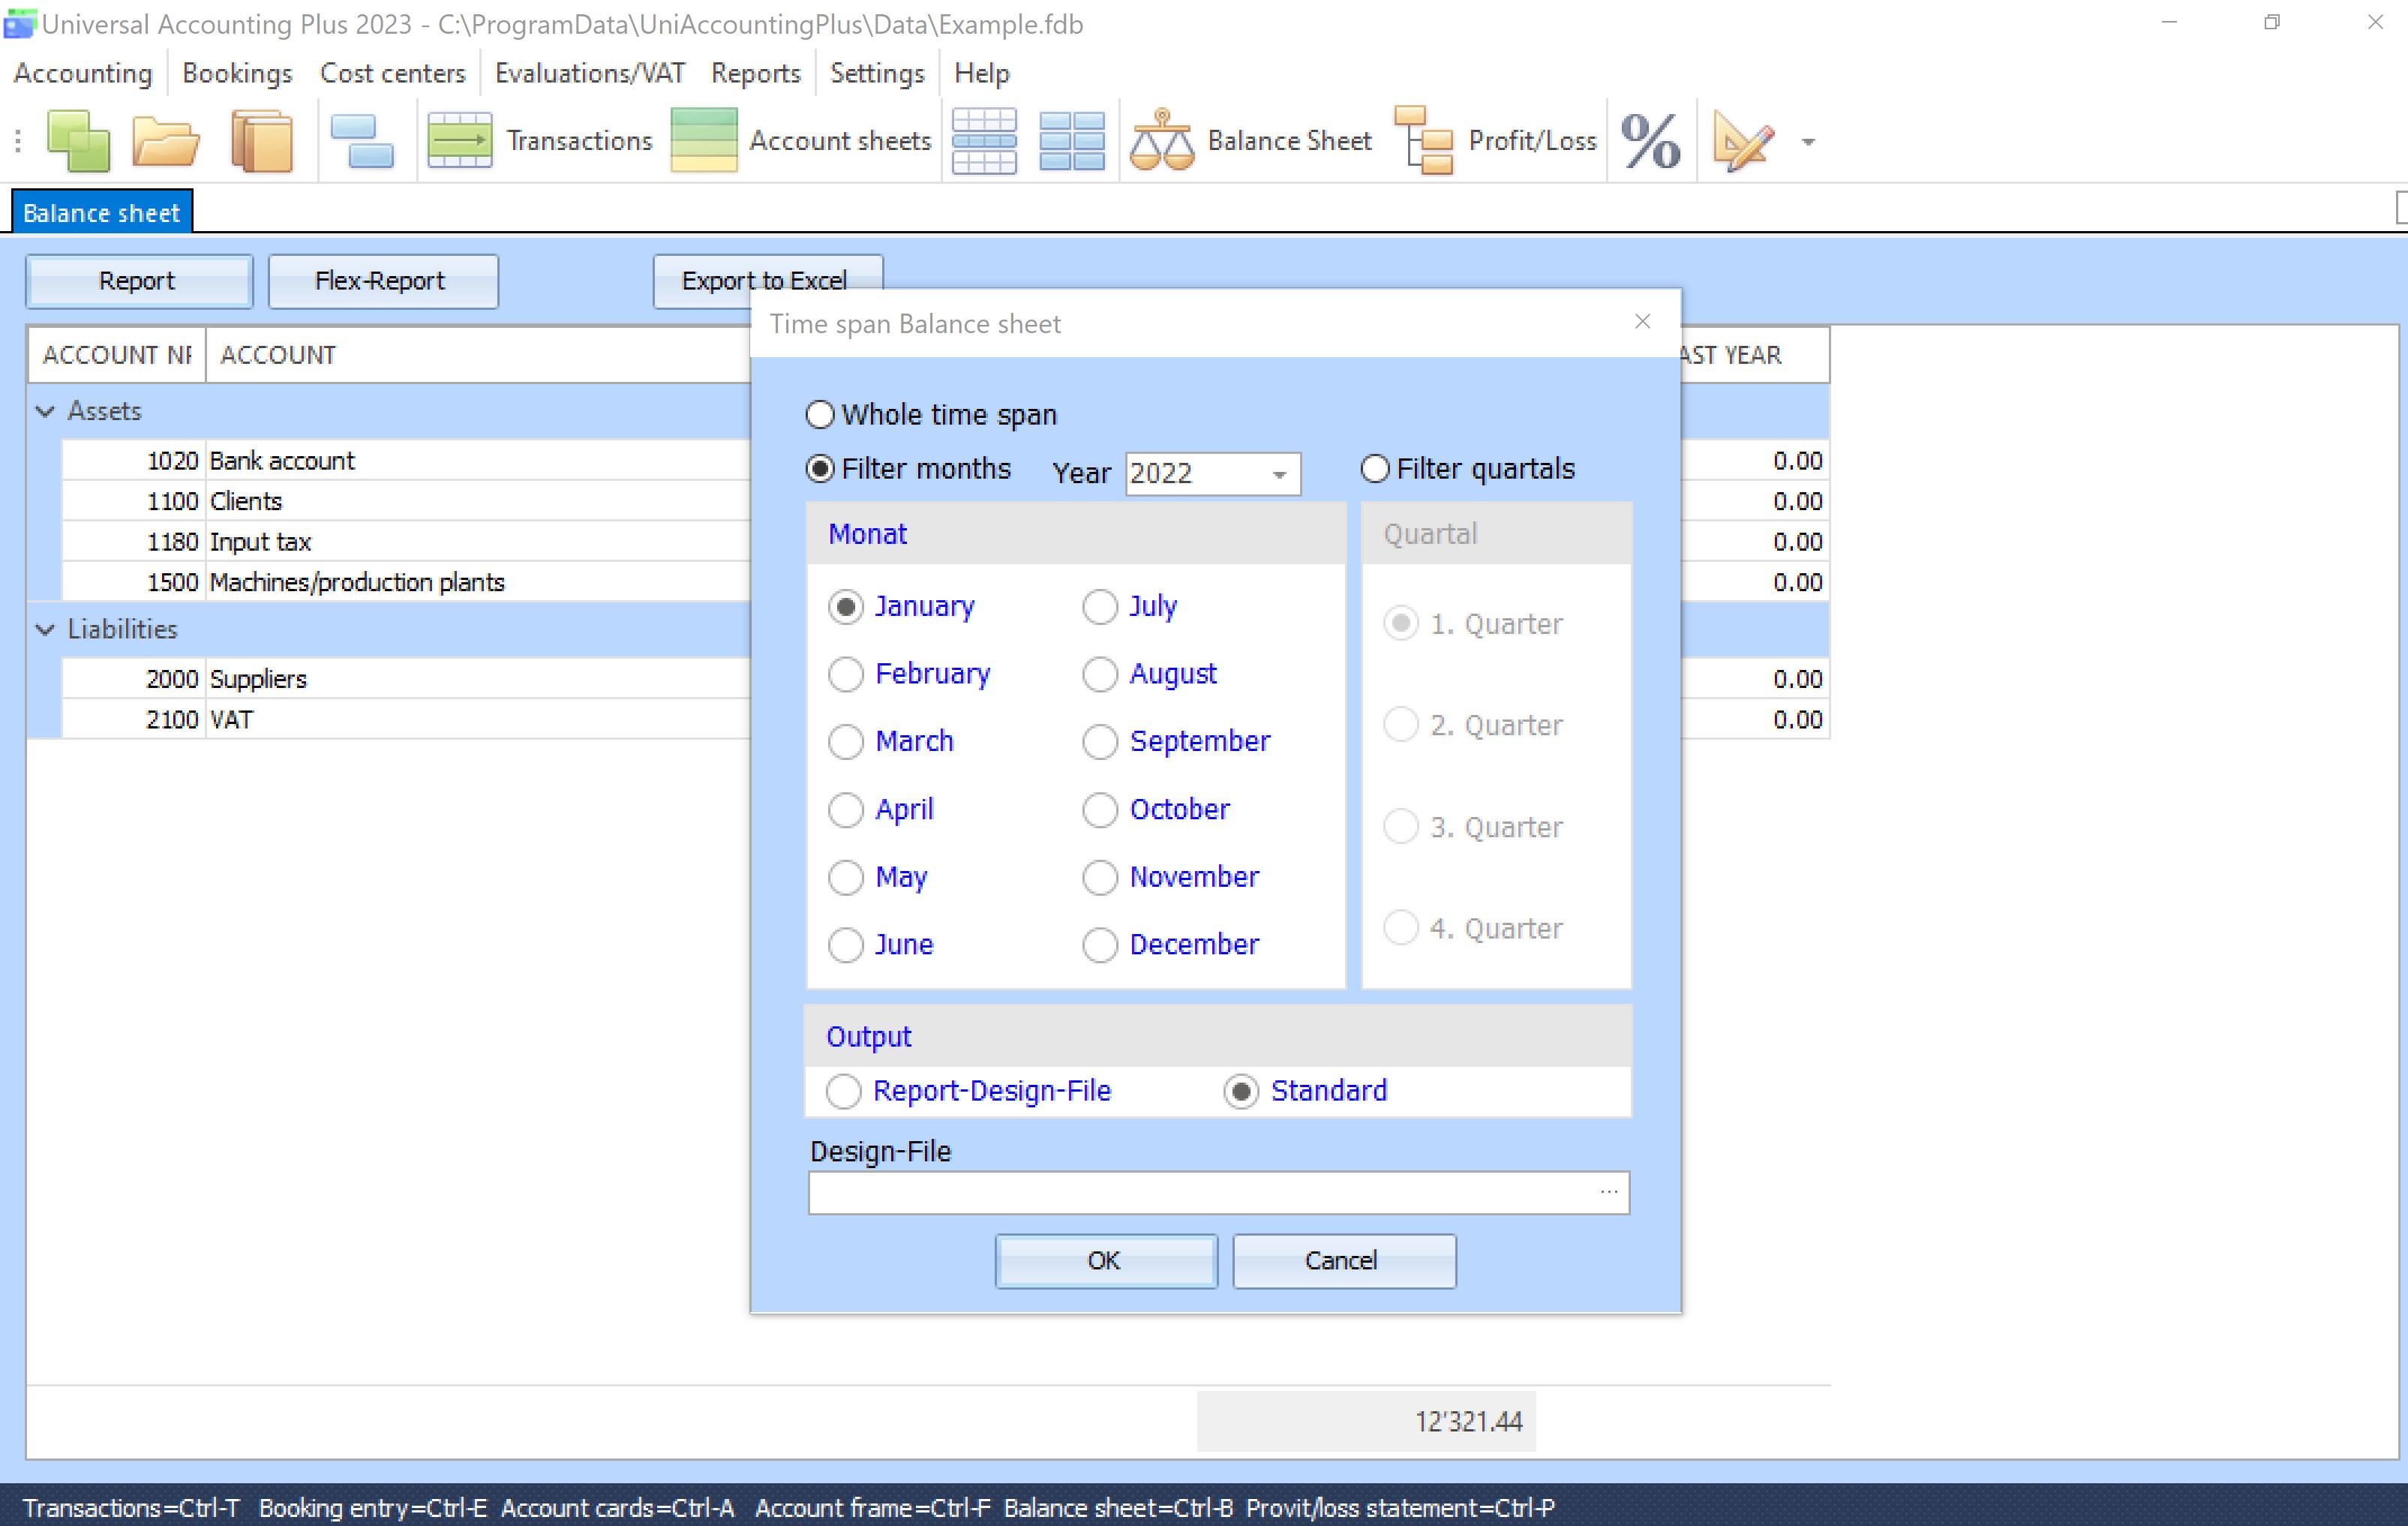Screen dimensions: 2408x1526
Task: Click the Design-File path input field
Action: coord(1200,1193)
